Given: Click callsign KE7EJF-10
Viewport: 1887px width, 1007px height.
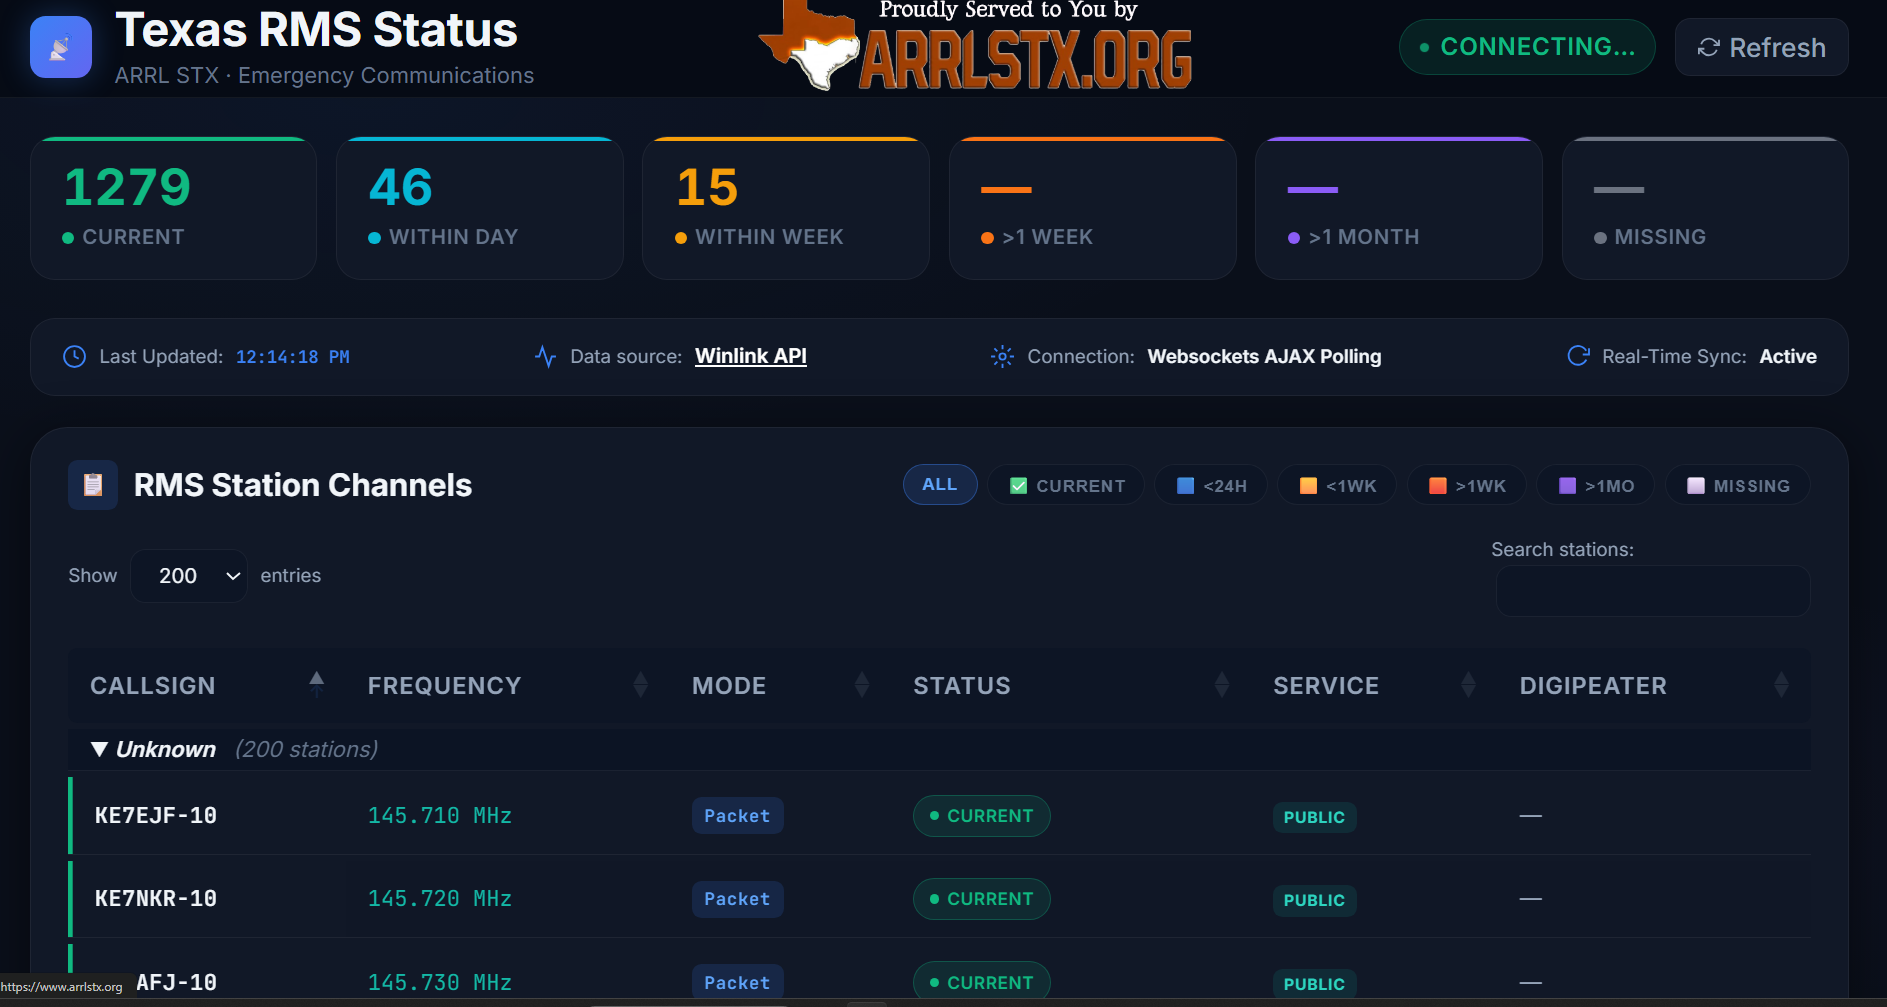Looking at the screenshot, I should pos(156,816).
